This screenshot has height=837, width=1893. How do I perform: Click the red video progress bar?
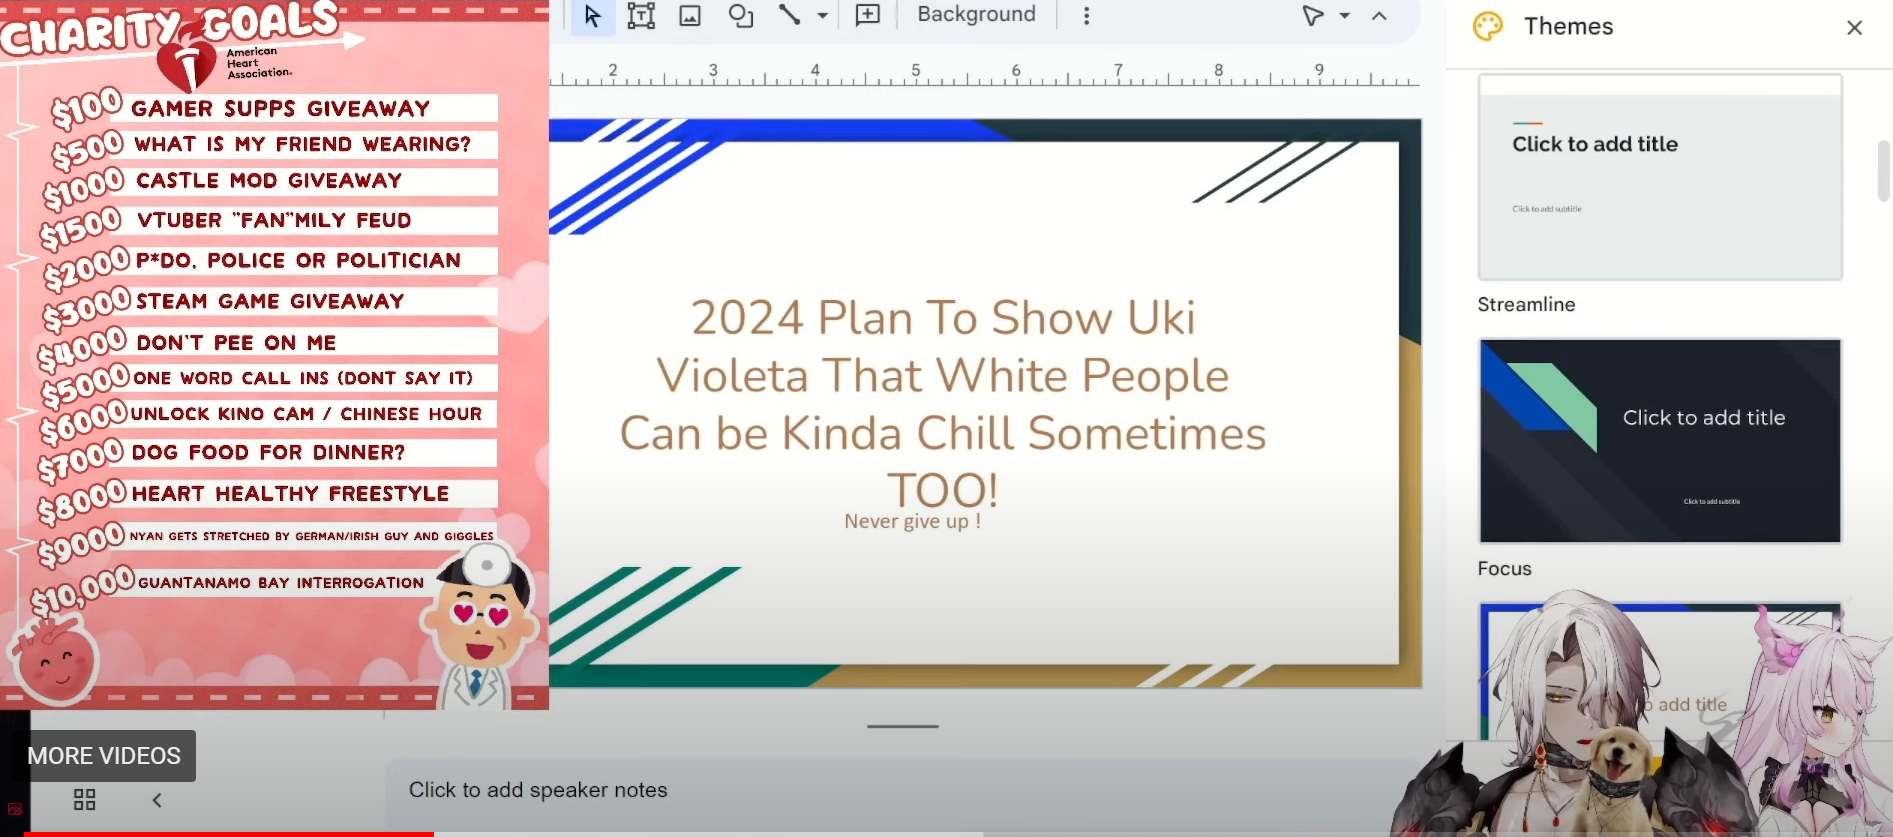pyautogui.click(x=228, y=833)
